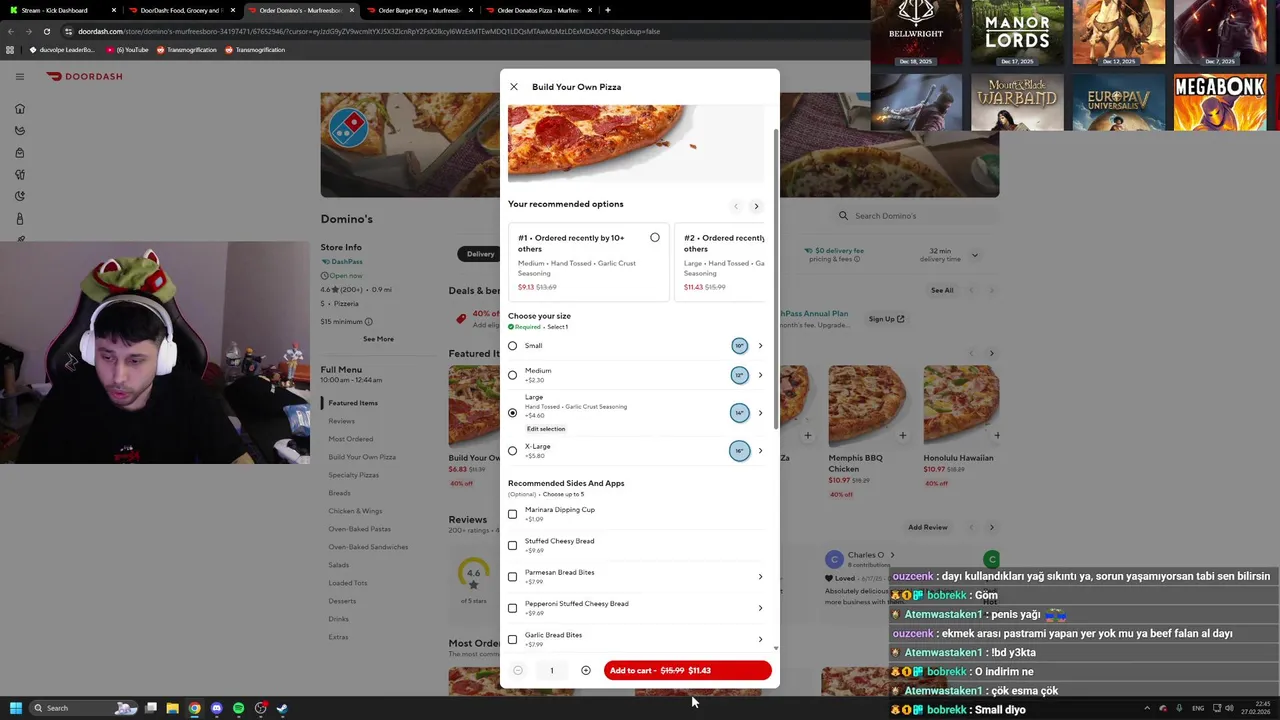This screenshot has width=1280, height=720.
Task: Open Discord from taskbar
Action: pyautogui.click(x=216, y=708)
